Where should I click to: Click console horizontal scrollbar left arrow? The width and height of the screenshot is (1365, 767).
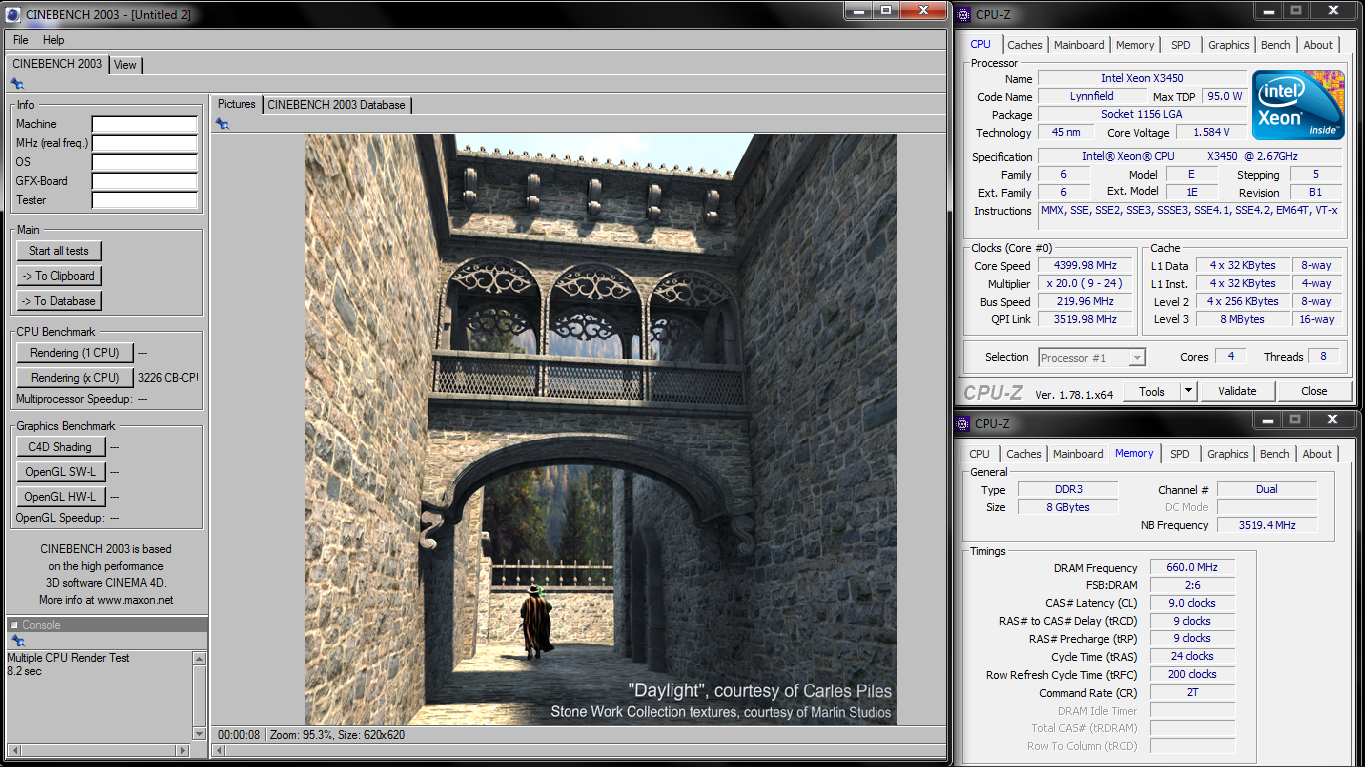(x=13, y=750)
